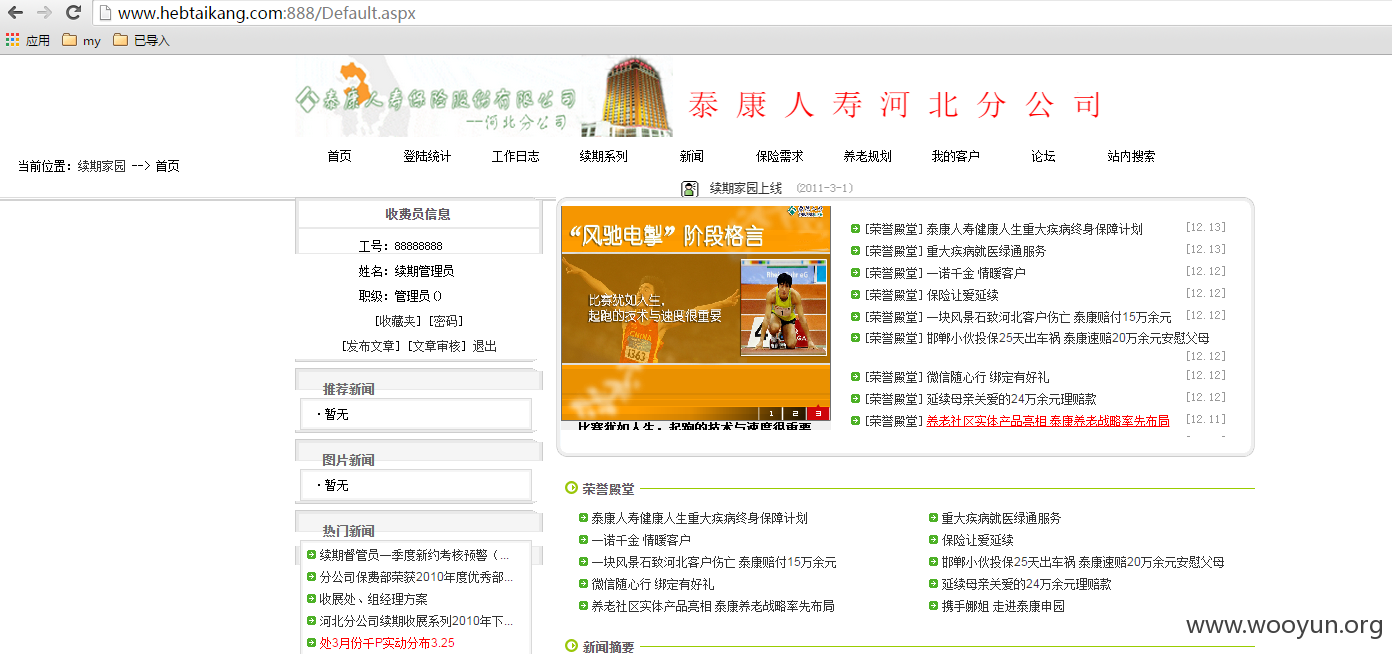
Task: Reload the page with the refresh icon
Action: pos(73,13)
